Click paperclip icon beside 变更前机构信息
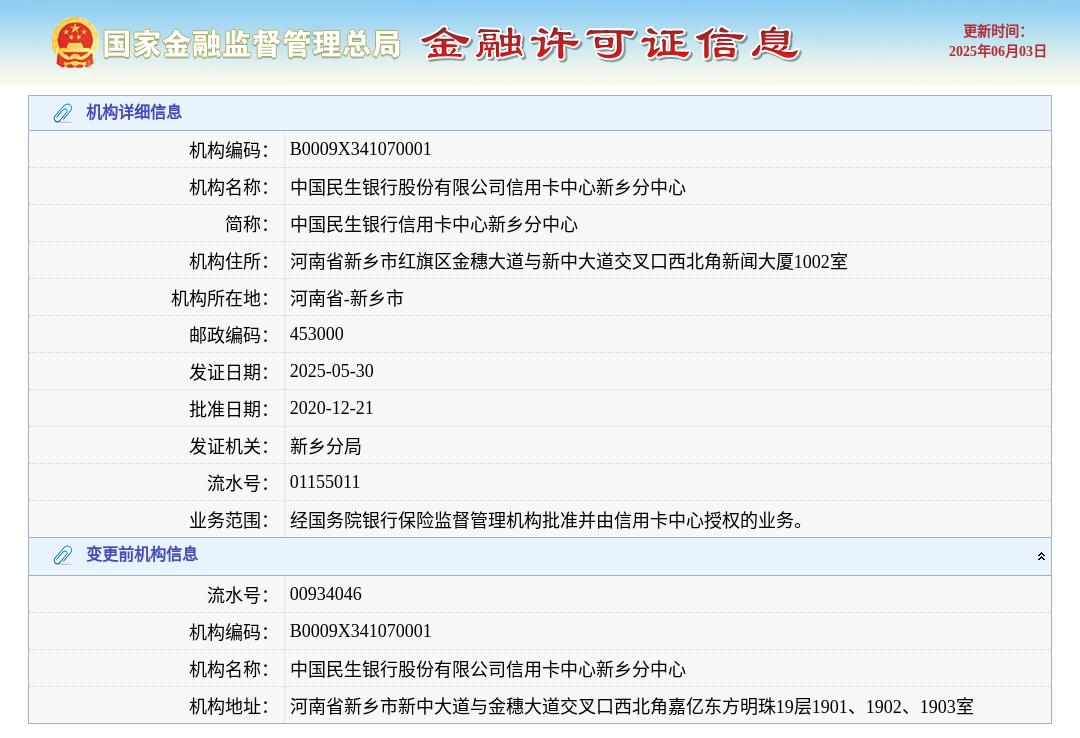 tap(63, 555)
